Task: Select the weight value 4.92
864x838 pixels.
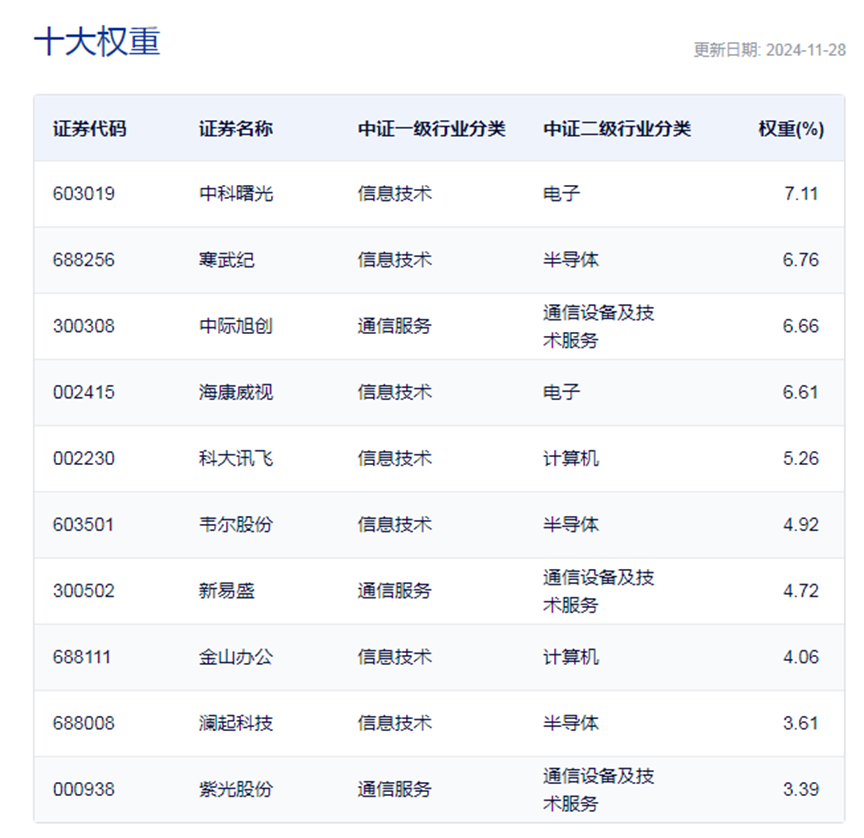Action: 801,525
